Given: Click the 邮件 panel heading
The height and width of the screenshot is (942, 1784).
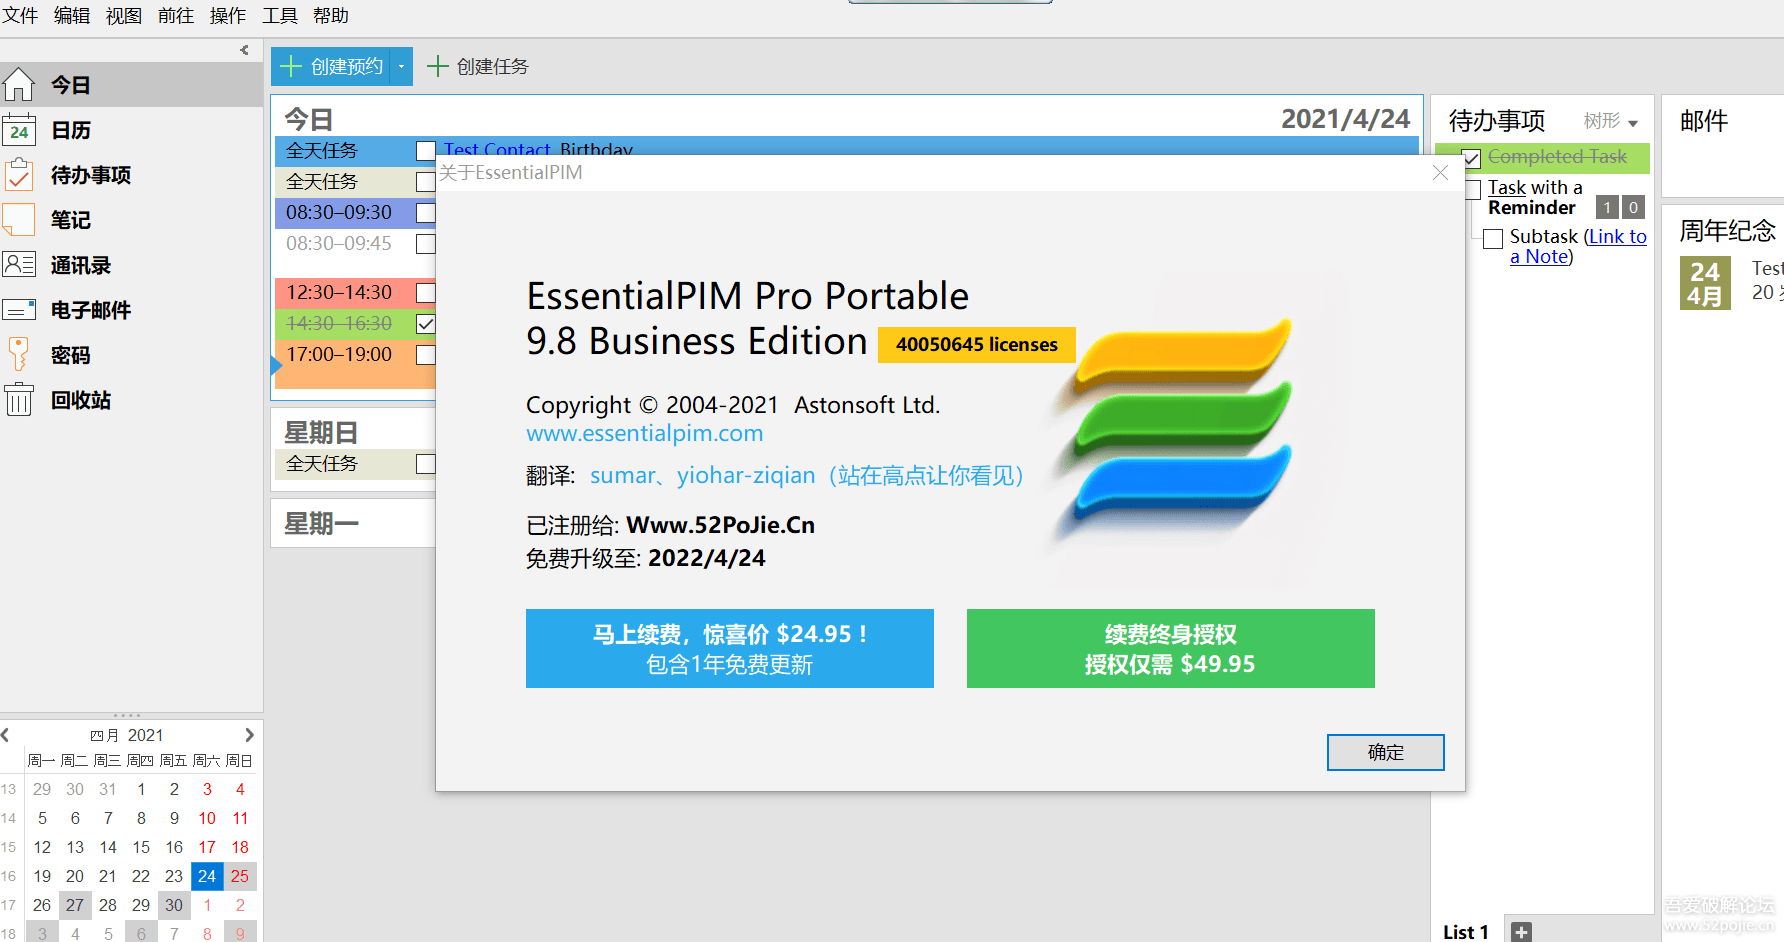Looking at the screenshot, I should click(x=1704, y=121).
